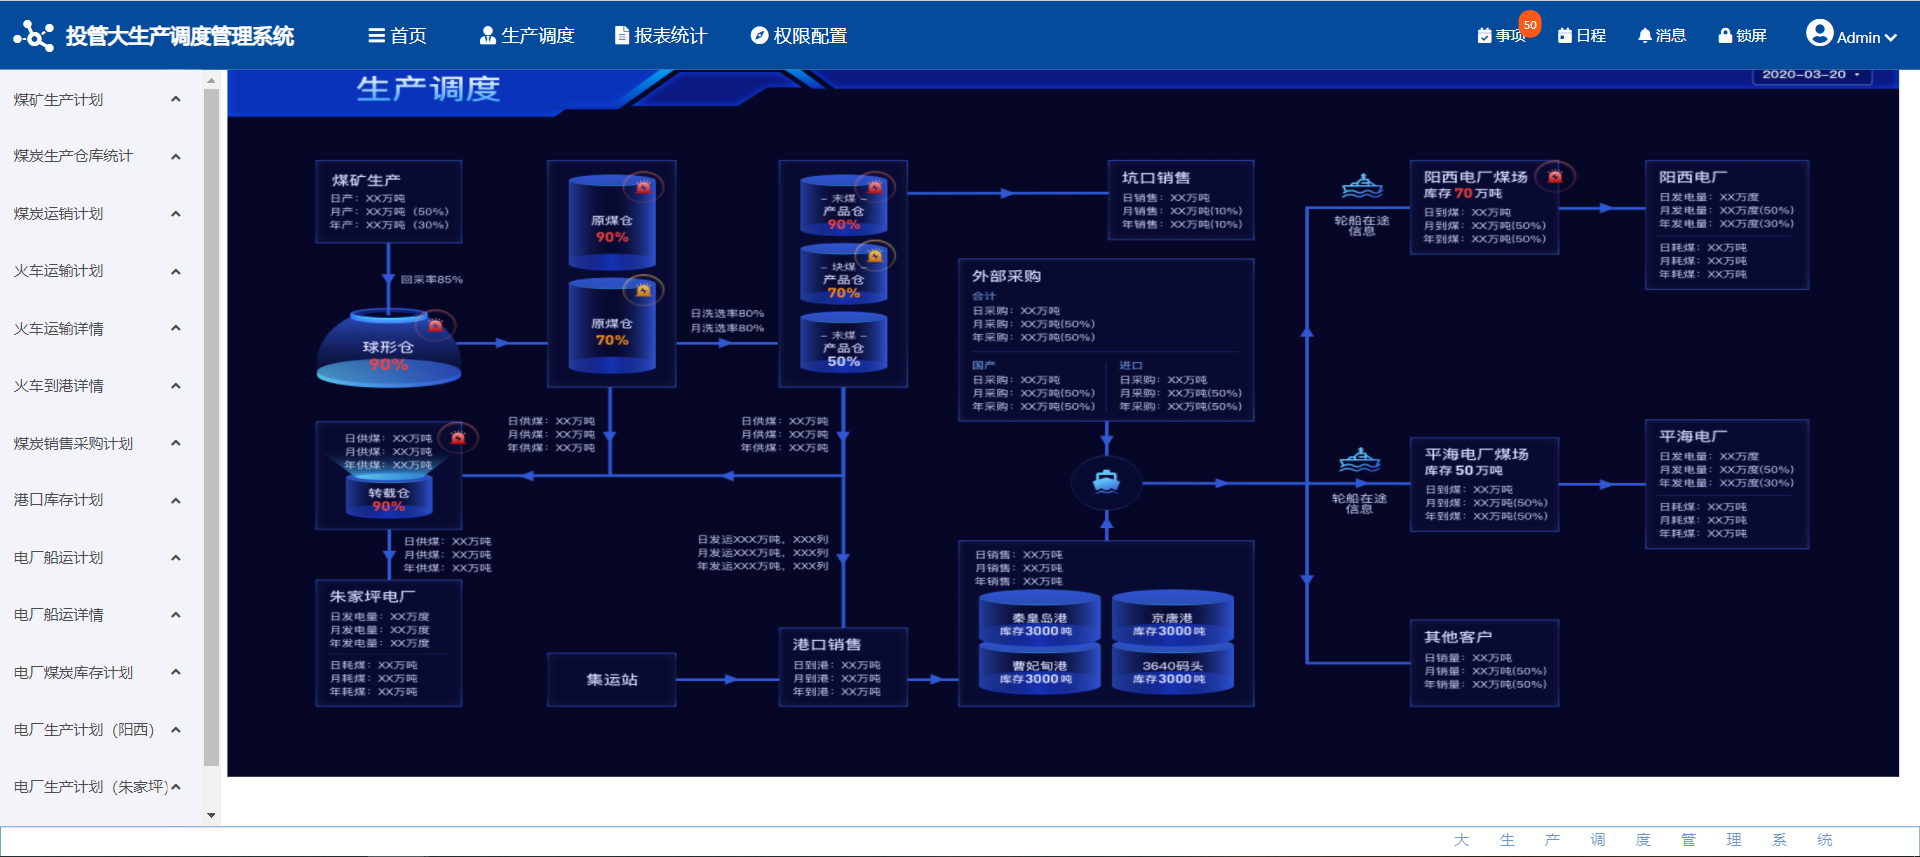Click the 集运站 box
The height and width of the screenshot is (857, 1920).
612,680
